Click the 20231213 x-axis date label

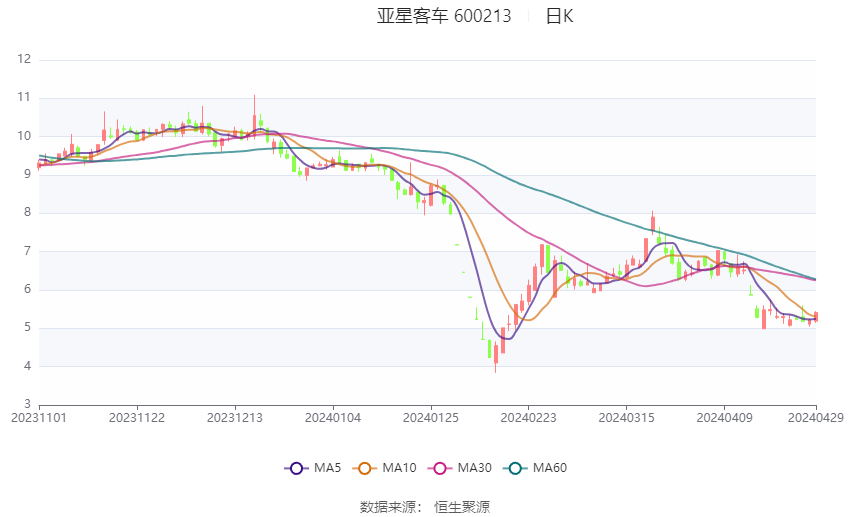pyautogui.click(x=235, y=418)
